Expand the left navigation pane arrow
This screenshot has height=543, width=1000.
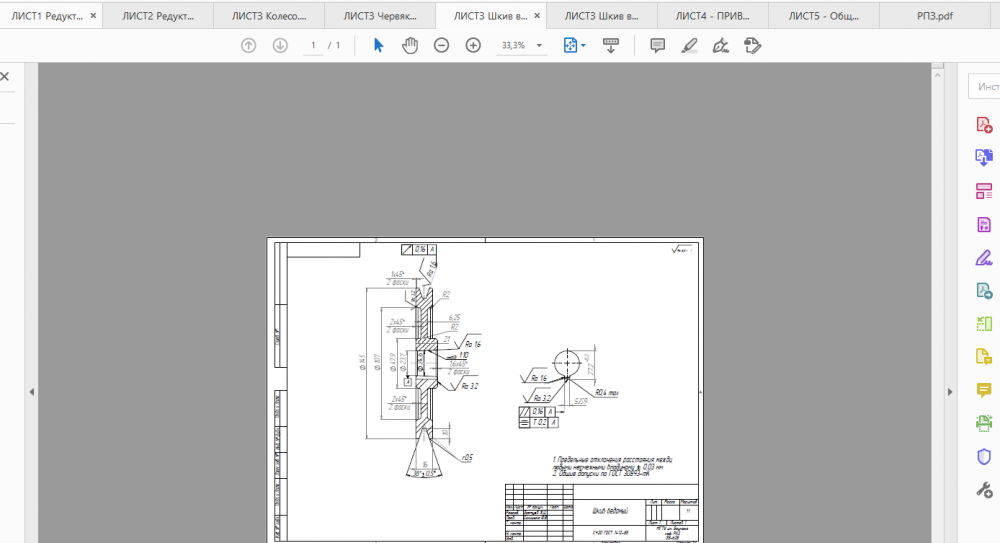coord(32,391)
